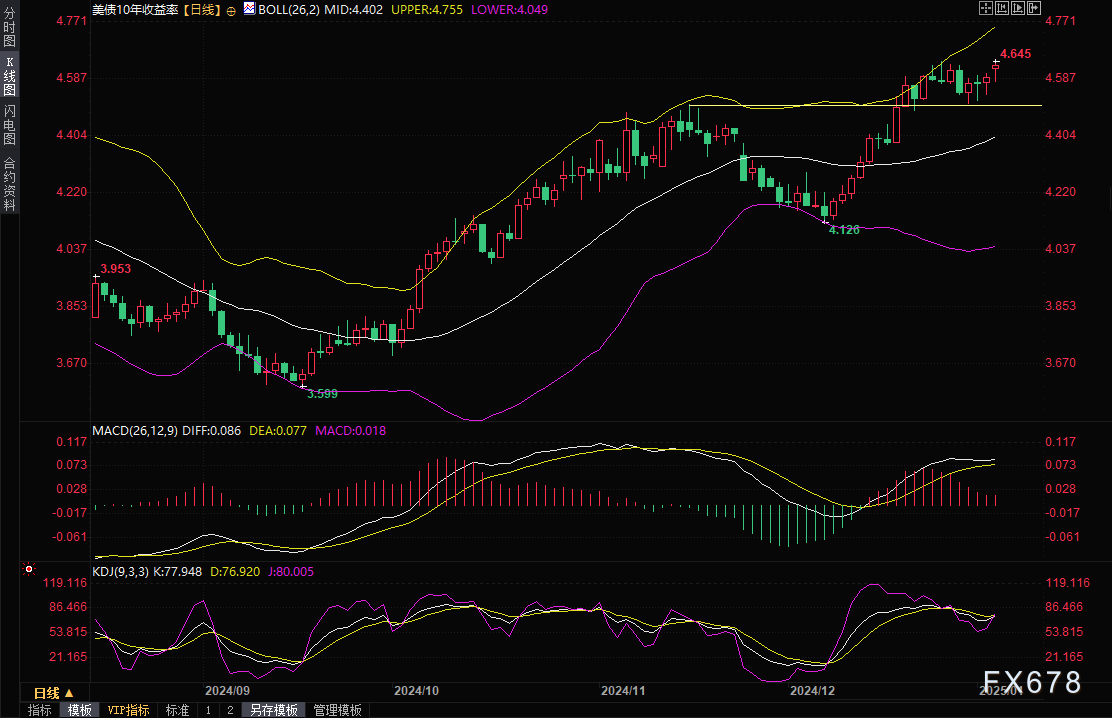Select template number 2
Image resolution: width=1112 pixels, height=718 pixels.
(229, 710)
